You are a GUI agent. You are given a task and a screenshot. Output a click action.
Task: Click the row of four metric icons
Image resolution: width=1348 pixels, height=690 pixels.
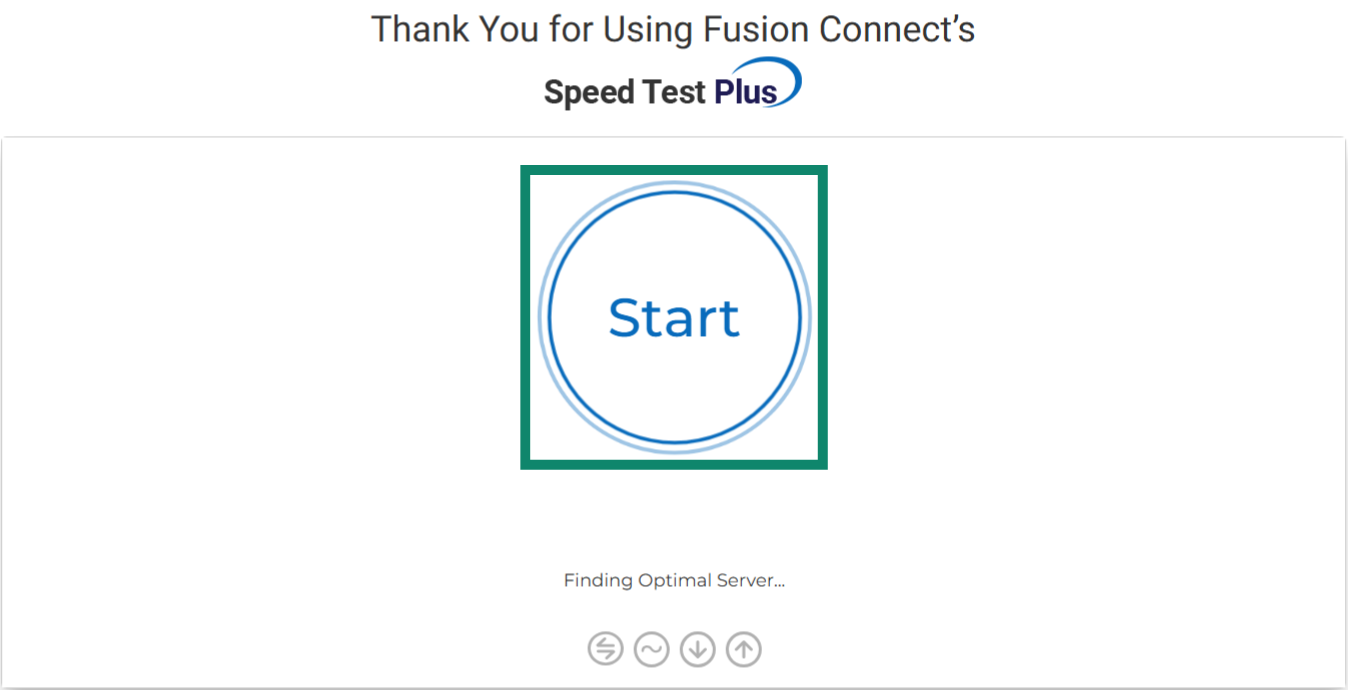tap(673, 648)
